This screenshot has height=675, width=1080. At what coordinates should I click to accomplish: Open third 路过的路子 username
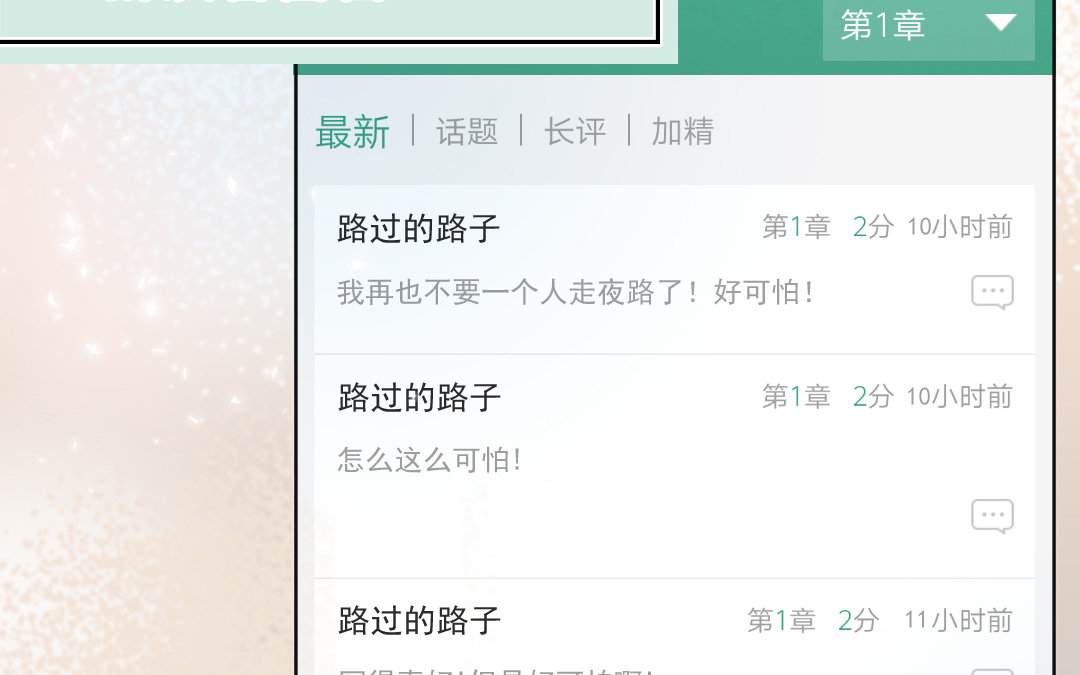click(419, 621)
